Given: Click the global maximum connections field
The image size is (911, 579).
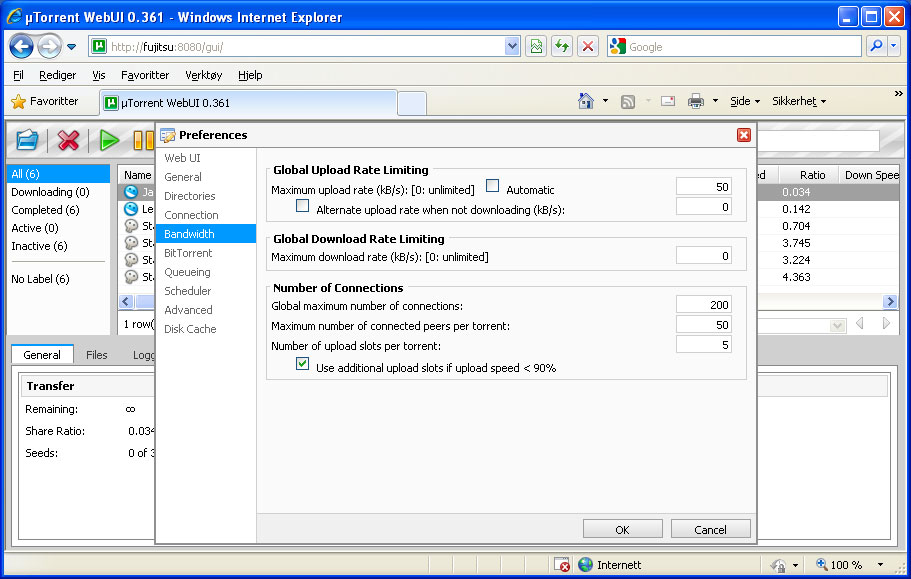Looking at the screenshot, I should click(x=703, y=304).
